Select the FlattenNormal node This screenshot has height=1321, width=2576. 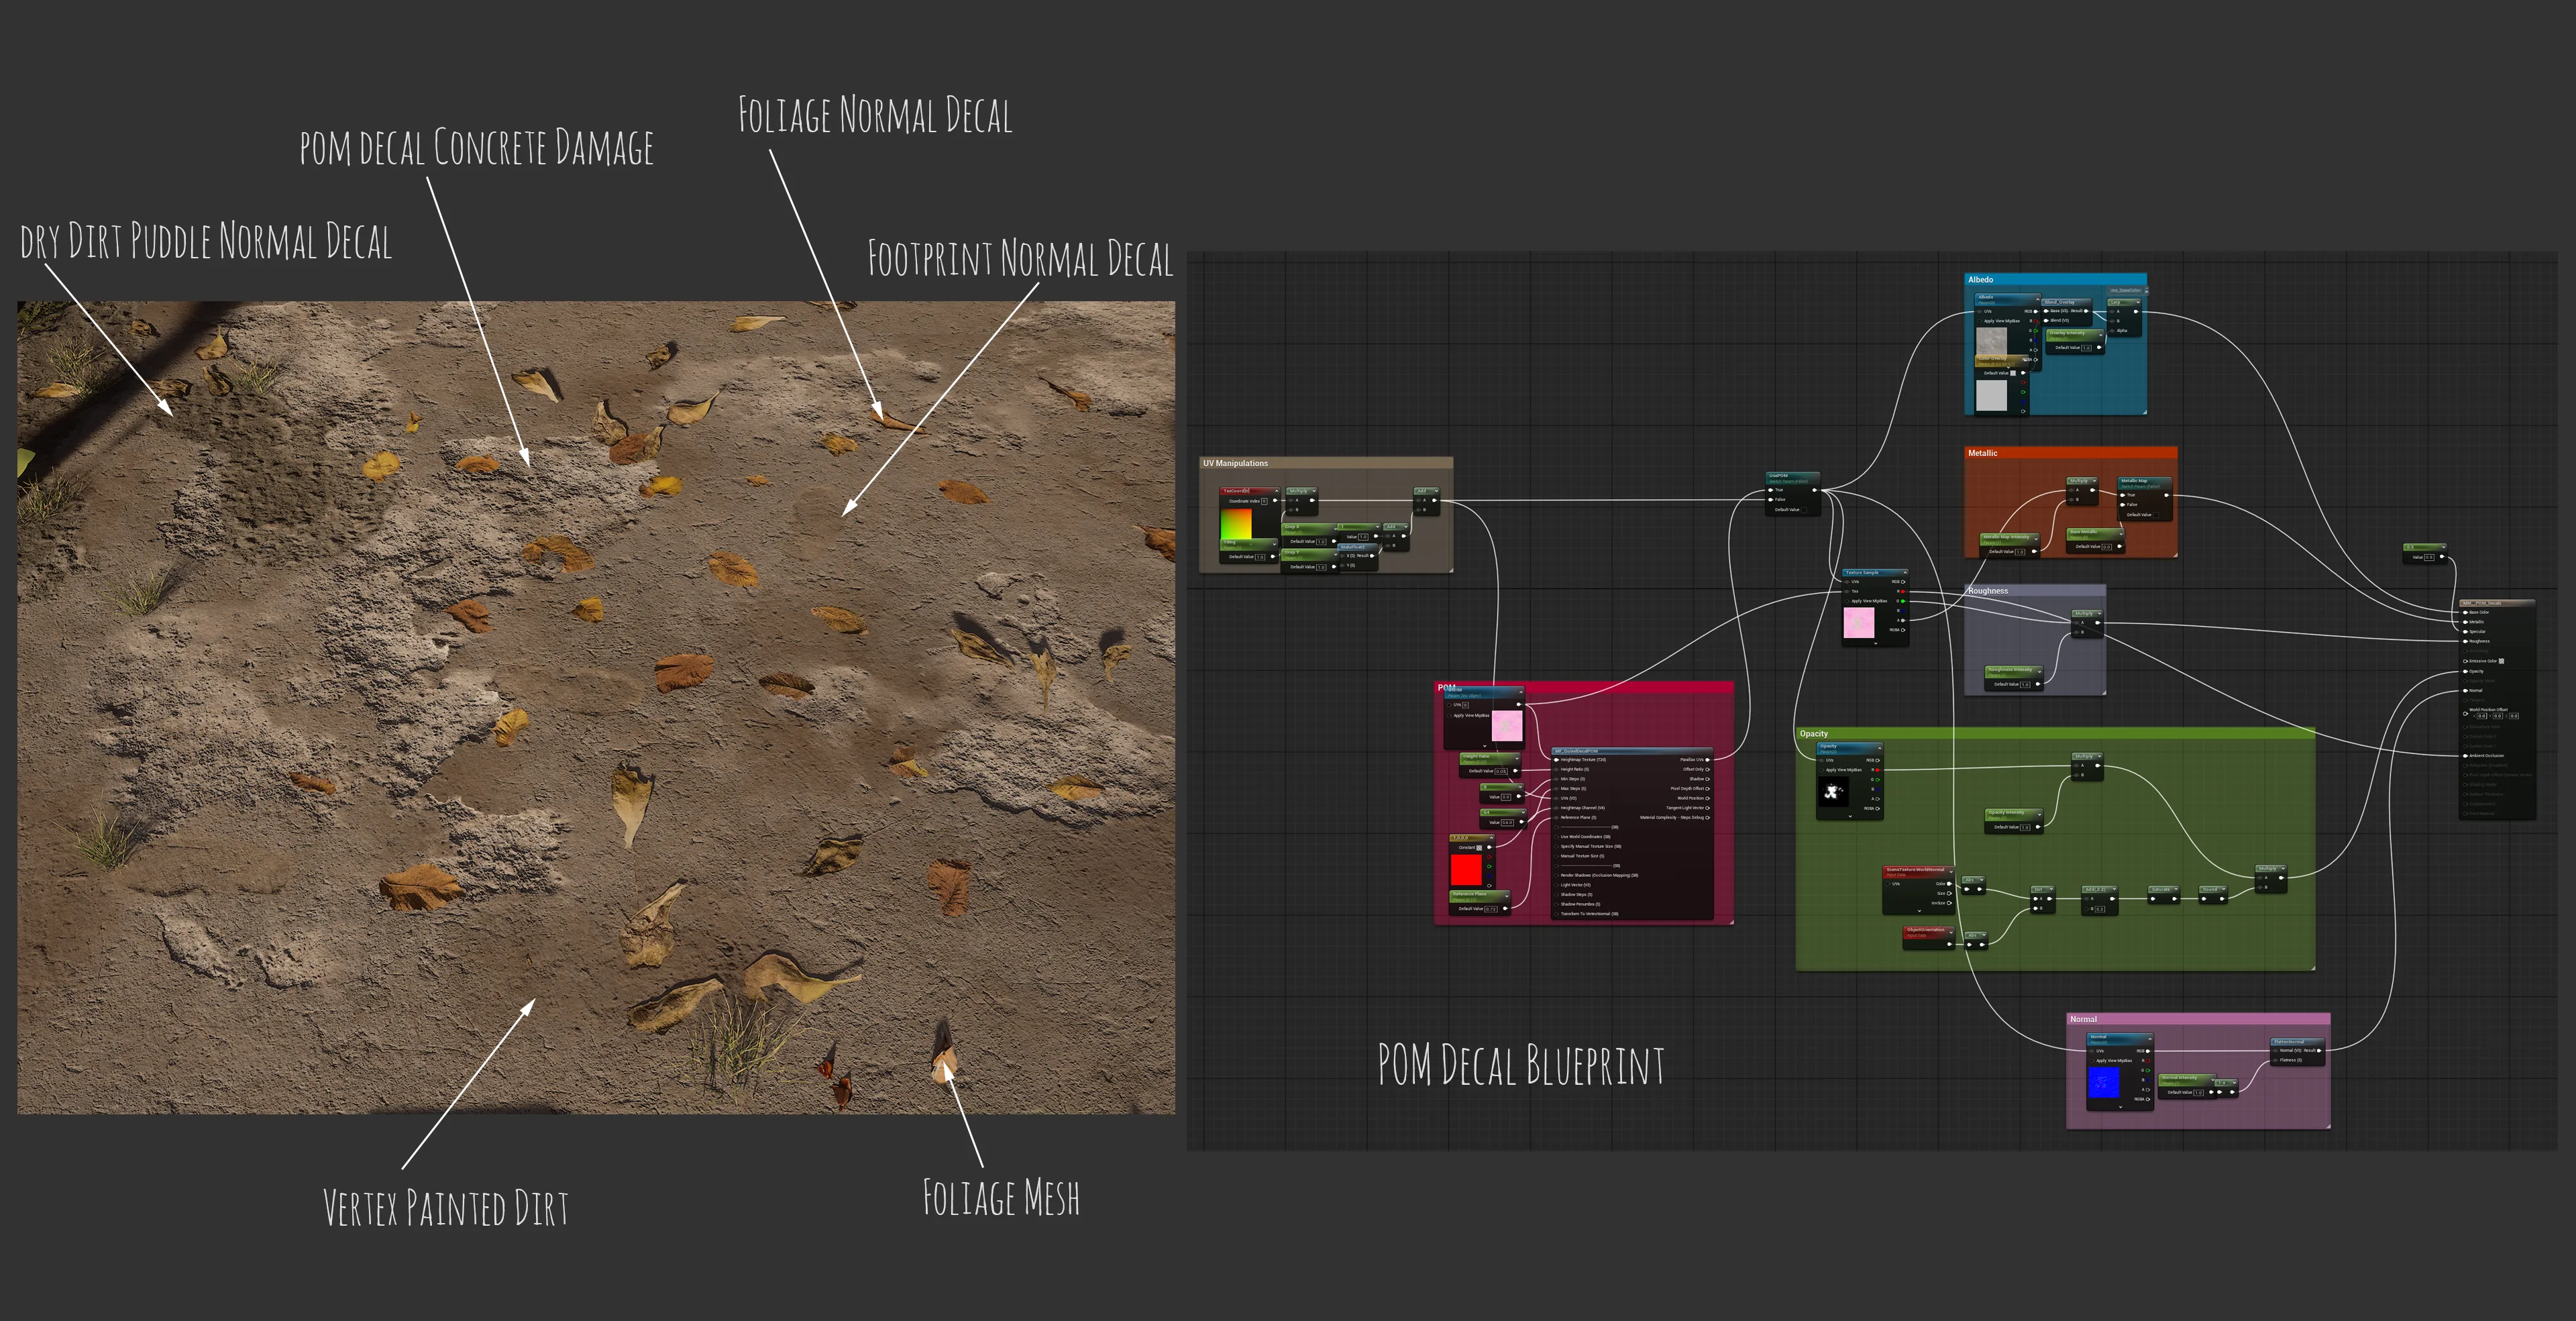click(x=2298, y=1052)
